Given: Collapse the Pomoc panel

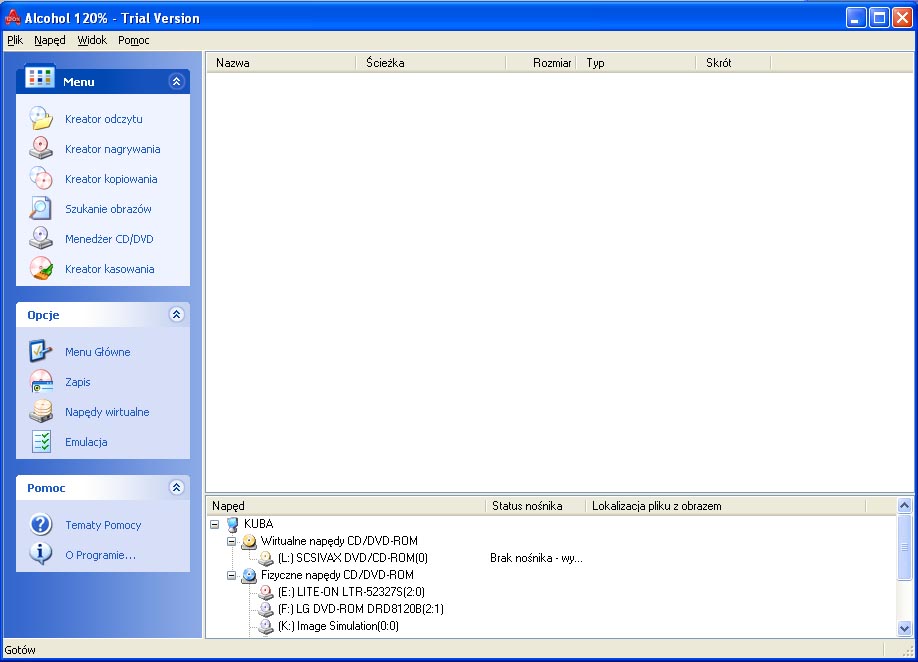Looking at the screenshot, I should (176, 487).
